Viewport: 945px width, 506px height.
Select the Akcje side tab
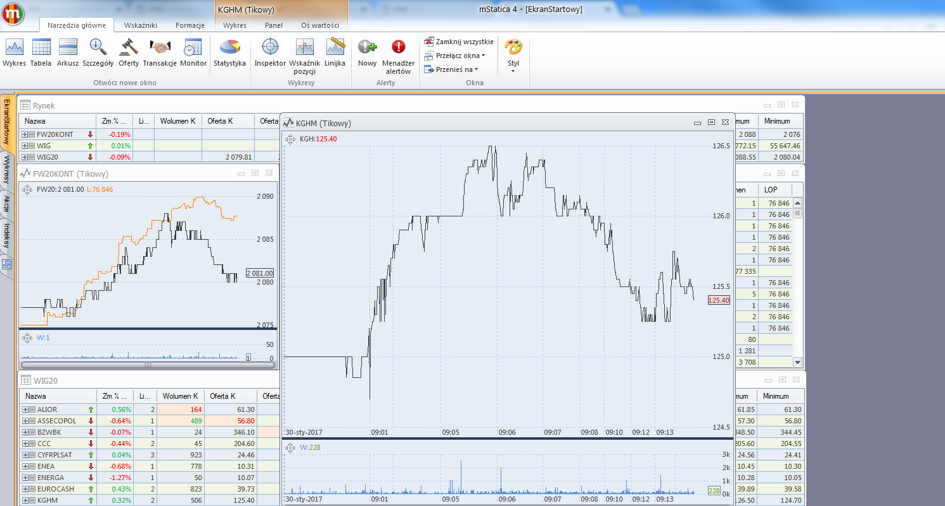tap(7, 203)
